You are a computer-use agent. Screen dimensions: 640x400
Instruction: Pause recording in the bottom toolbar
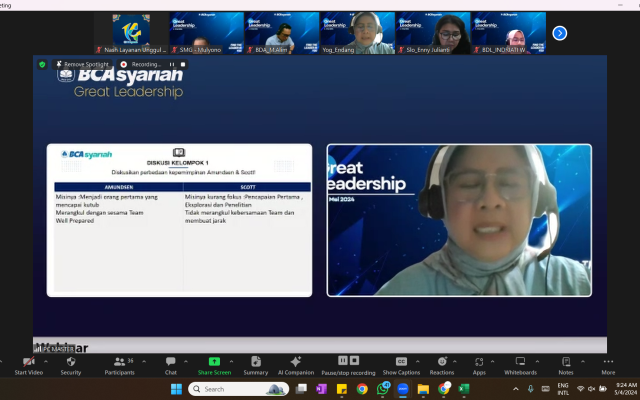coord(343,360)
